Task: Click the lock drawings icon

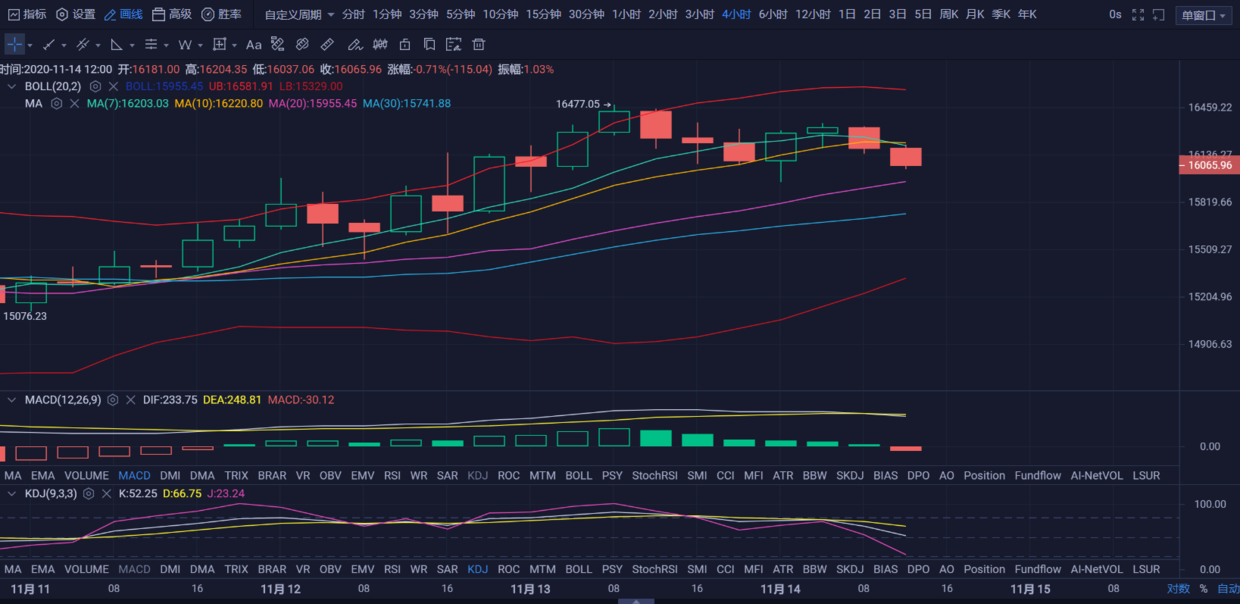Action: click(404, 45)
